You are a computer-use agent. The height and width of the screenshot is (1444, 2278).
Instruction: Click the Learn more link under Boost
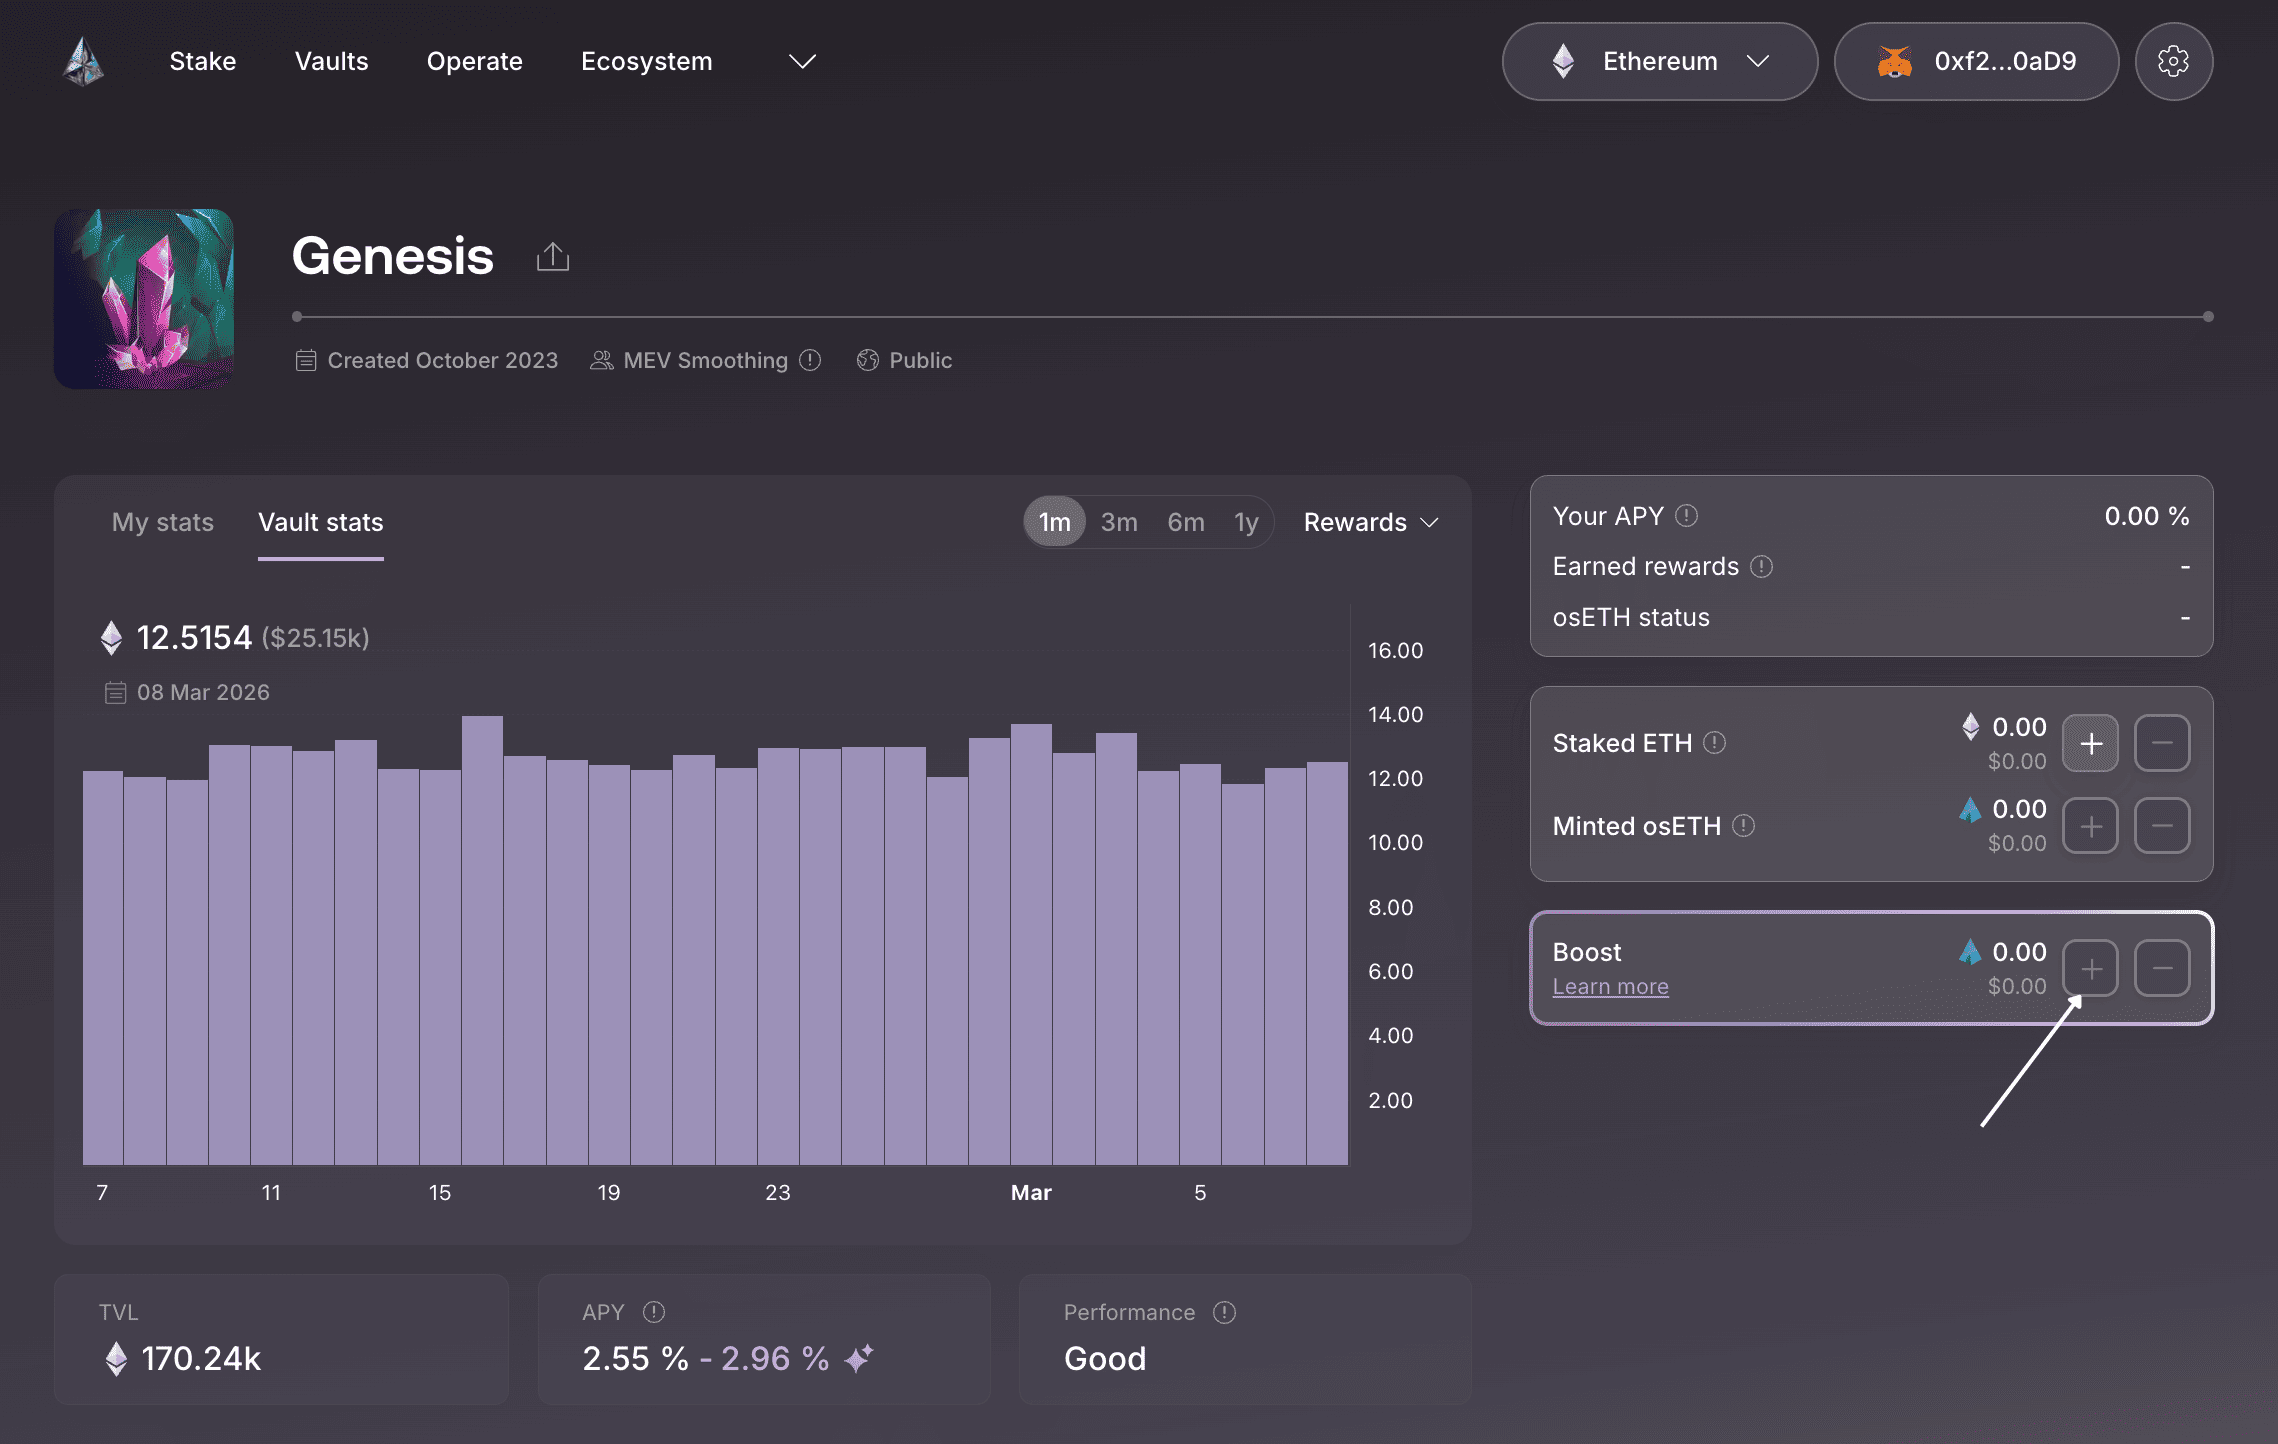pyautogui.click(x=1610, y=987)
